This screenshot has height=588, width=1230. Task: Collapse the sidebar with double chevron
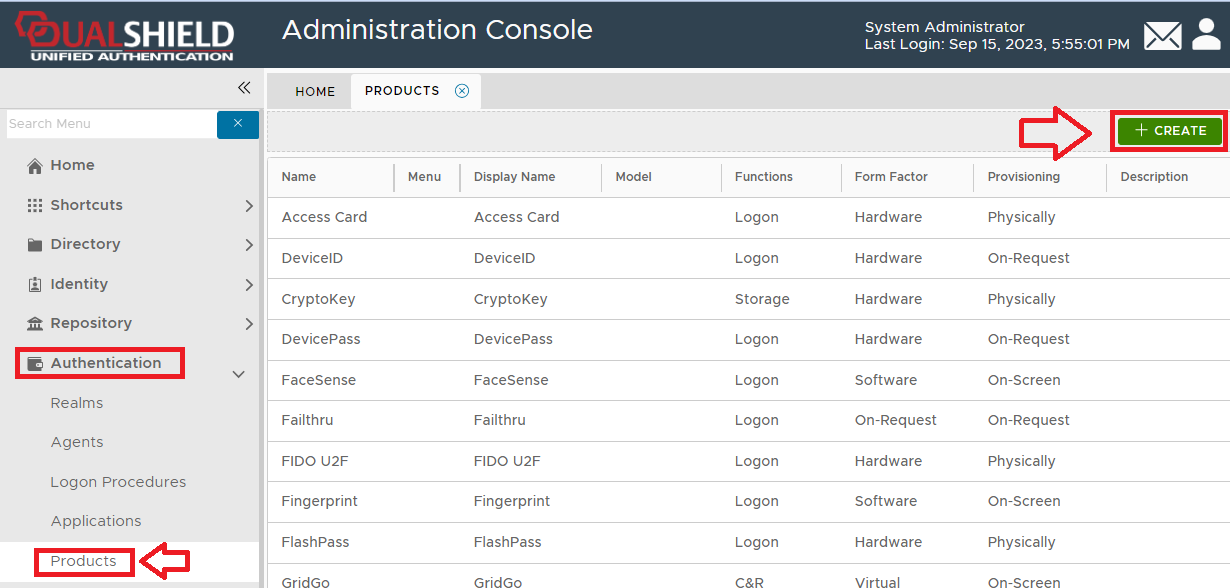pyautogui.click(x=244, y=88)
